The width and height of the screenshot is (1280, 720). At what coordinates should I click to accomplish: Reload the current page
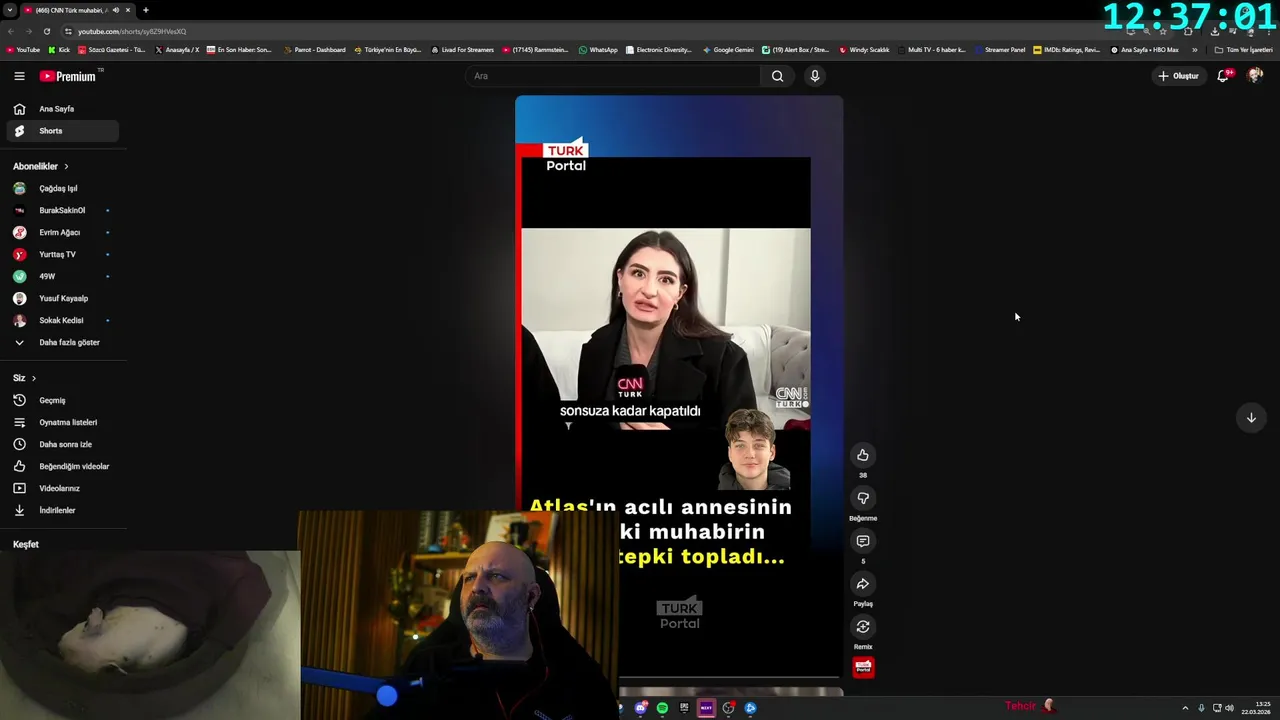(46, 31)
